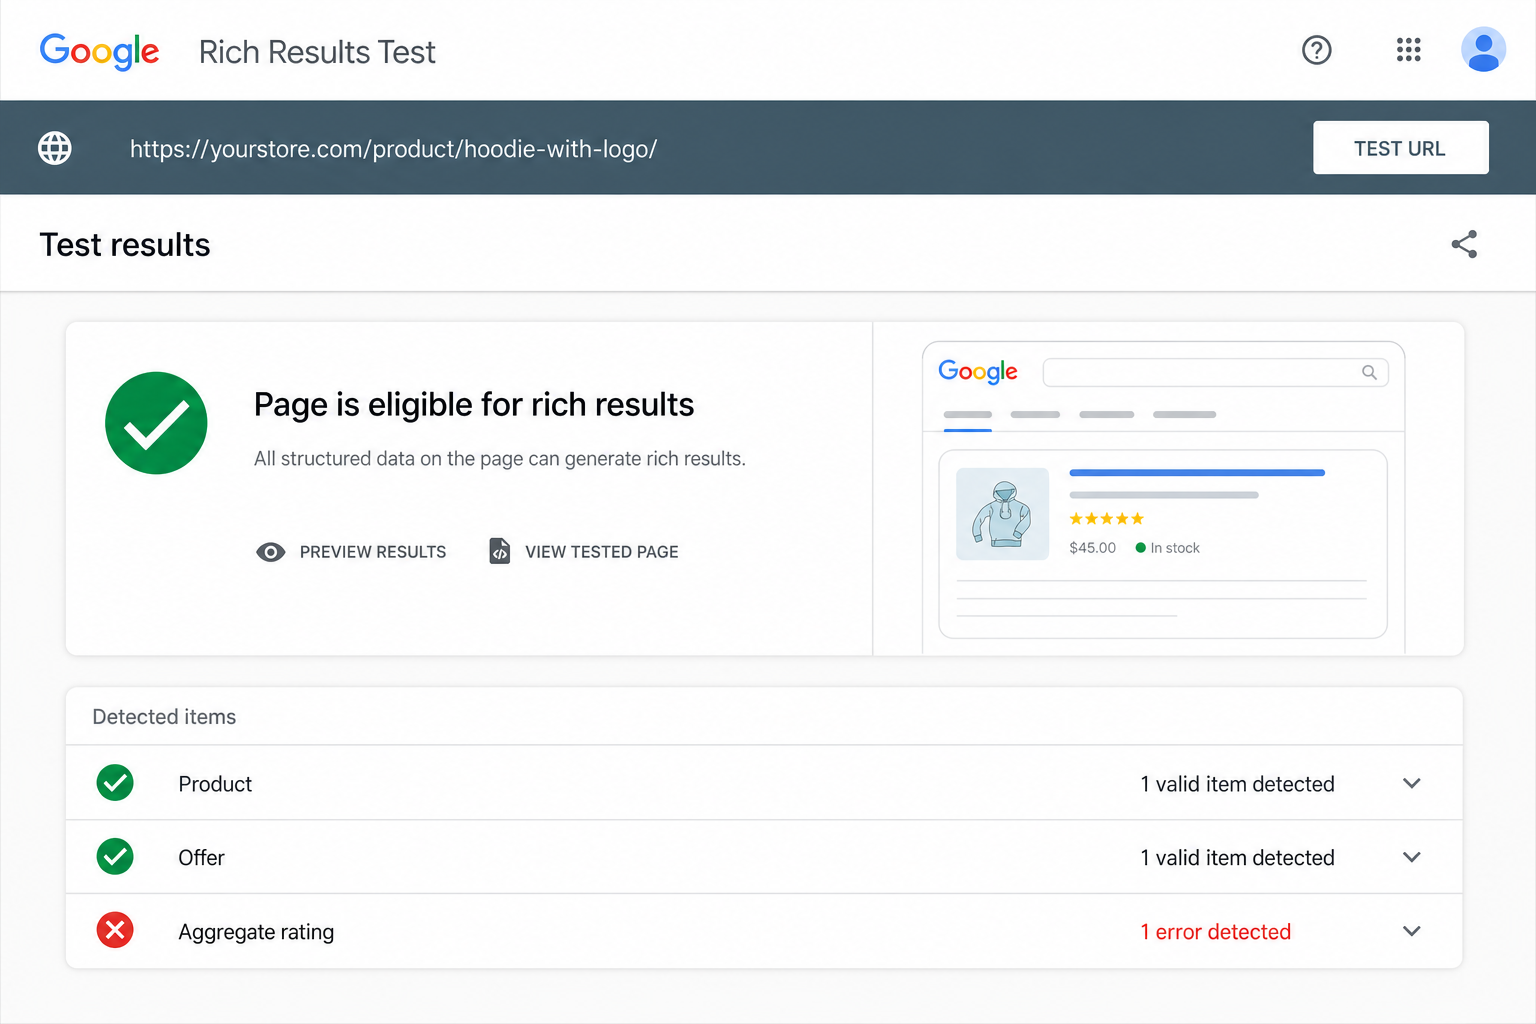Screen dimensions: 1536x1024
Task: Click the Google logo in preview mockup
Action: point(978,372)
